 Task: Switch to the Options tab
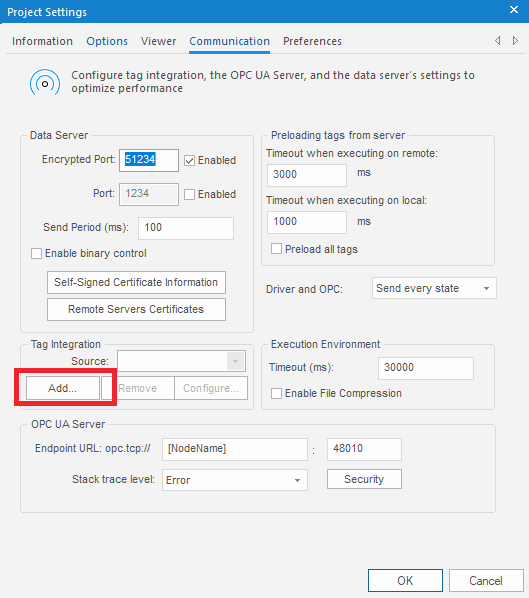click(107, 41)
